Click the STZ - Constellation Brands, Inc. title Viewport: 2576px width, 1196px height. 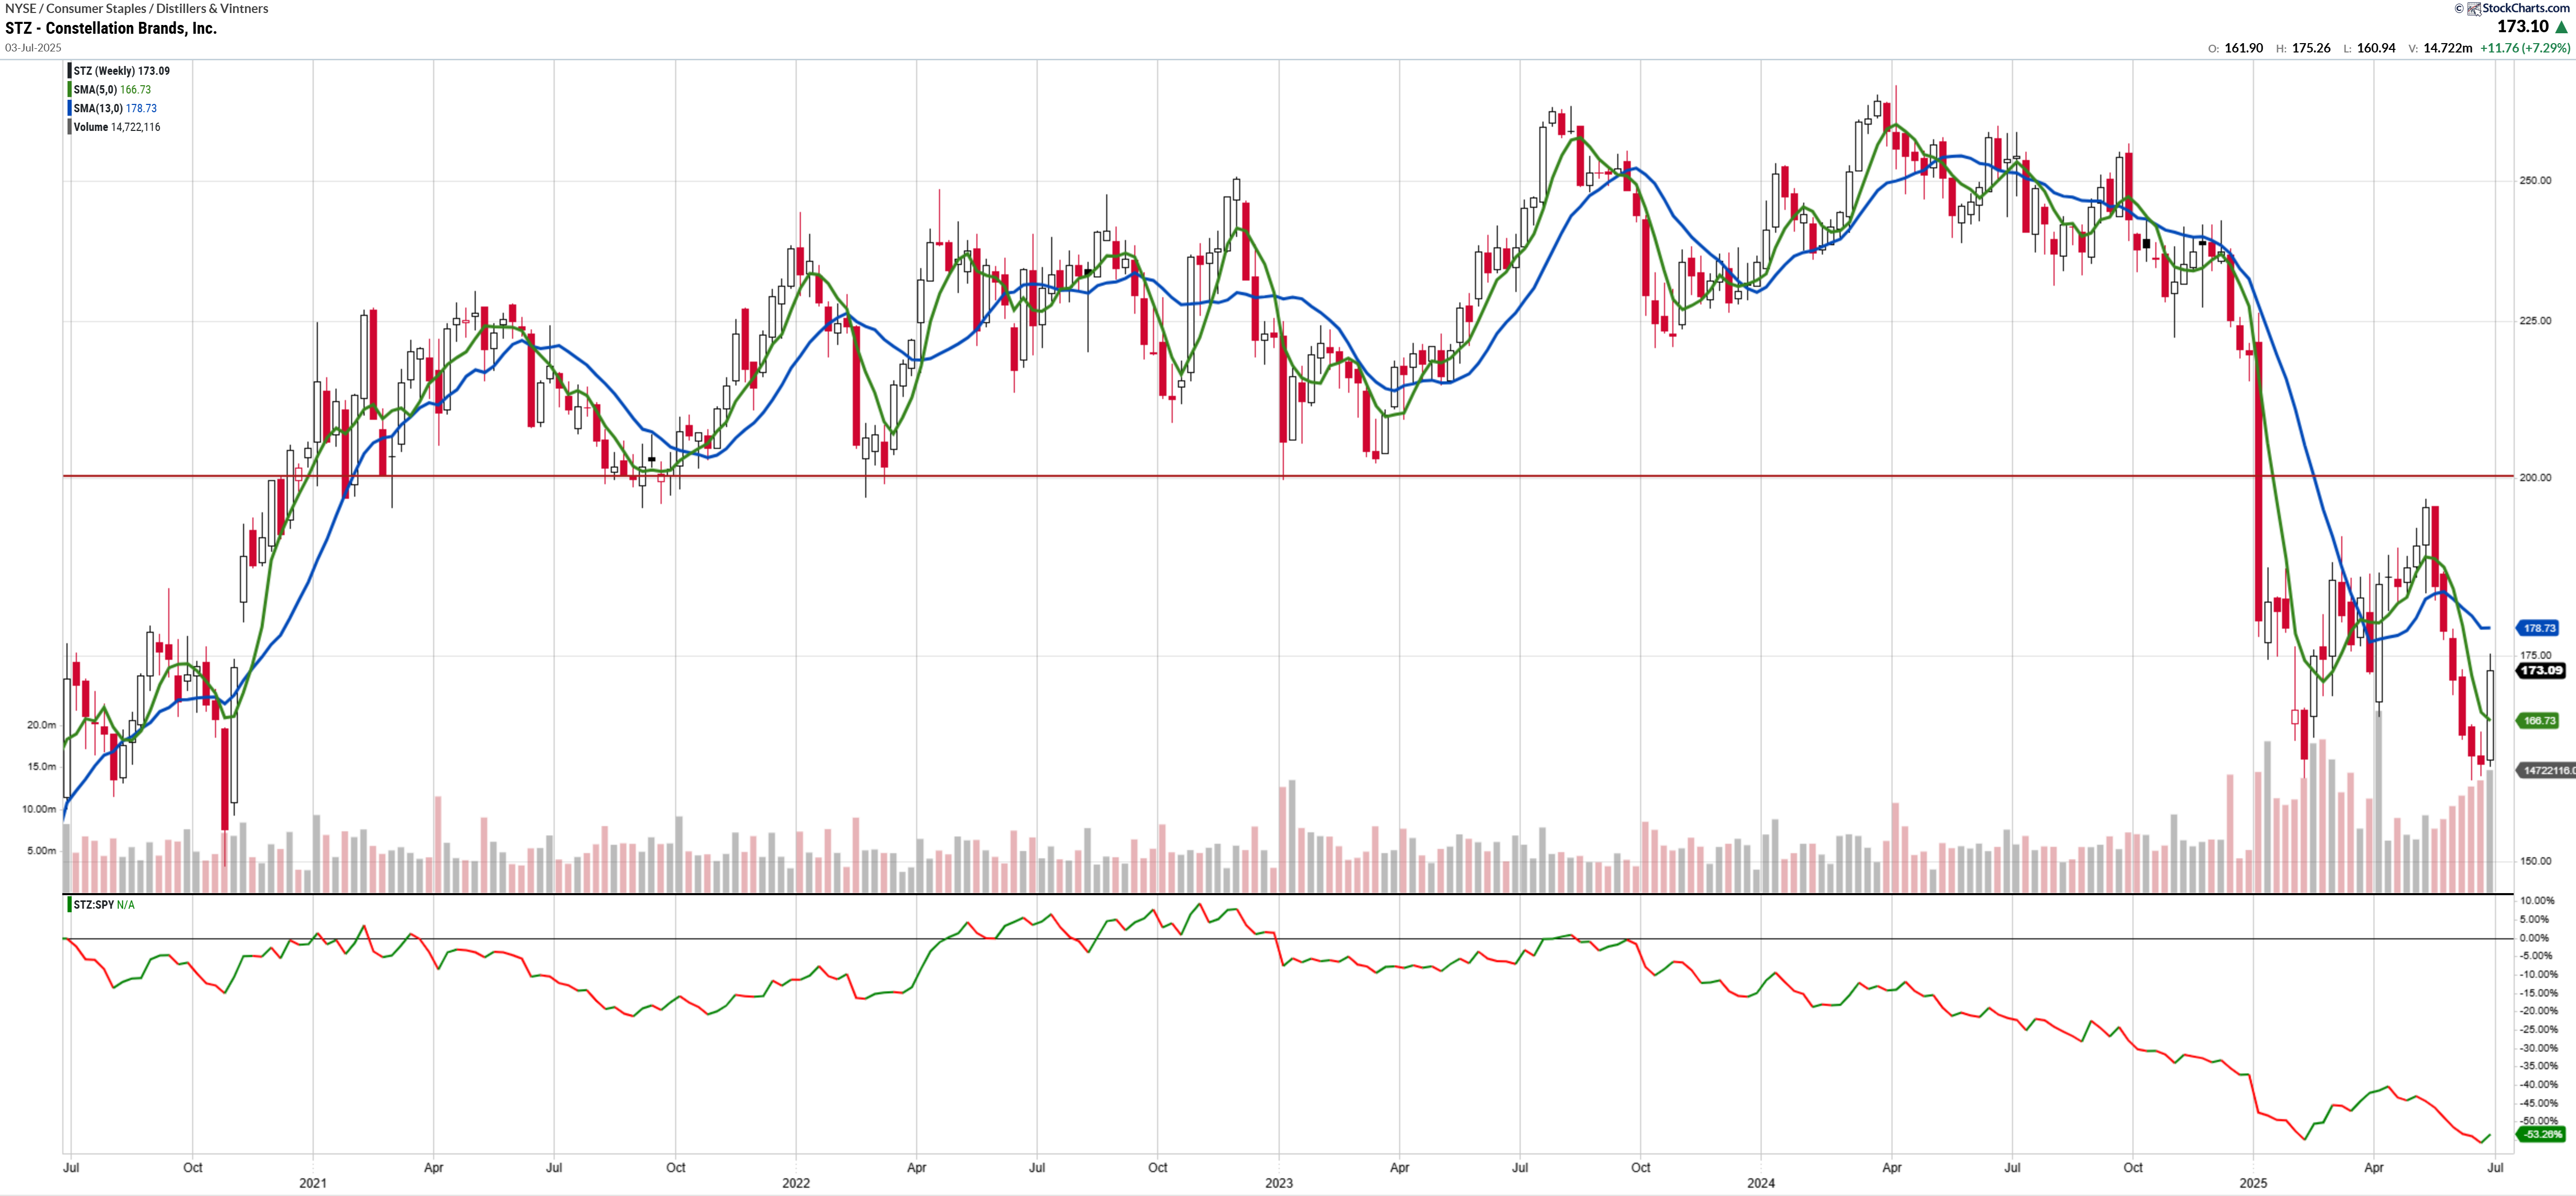point(111,28)
